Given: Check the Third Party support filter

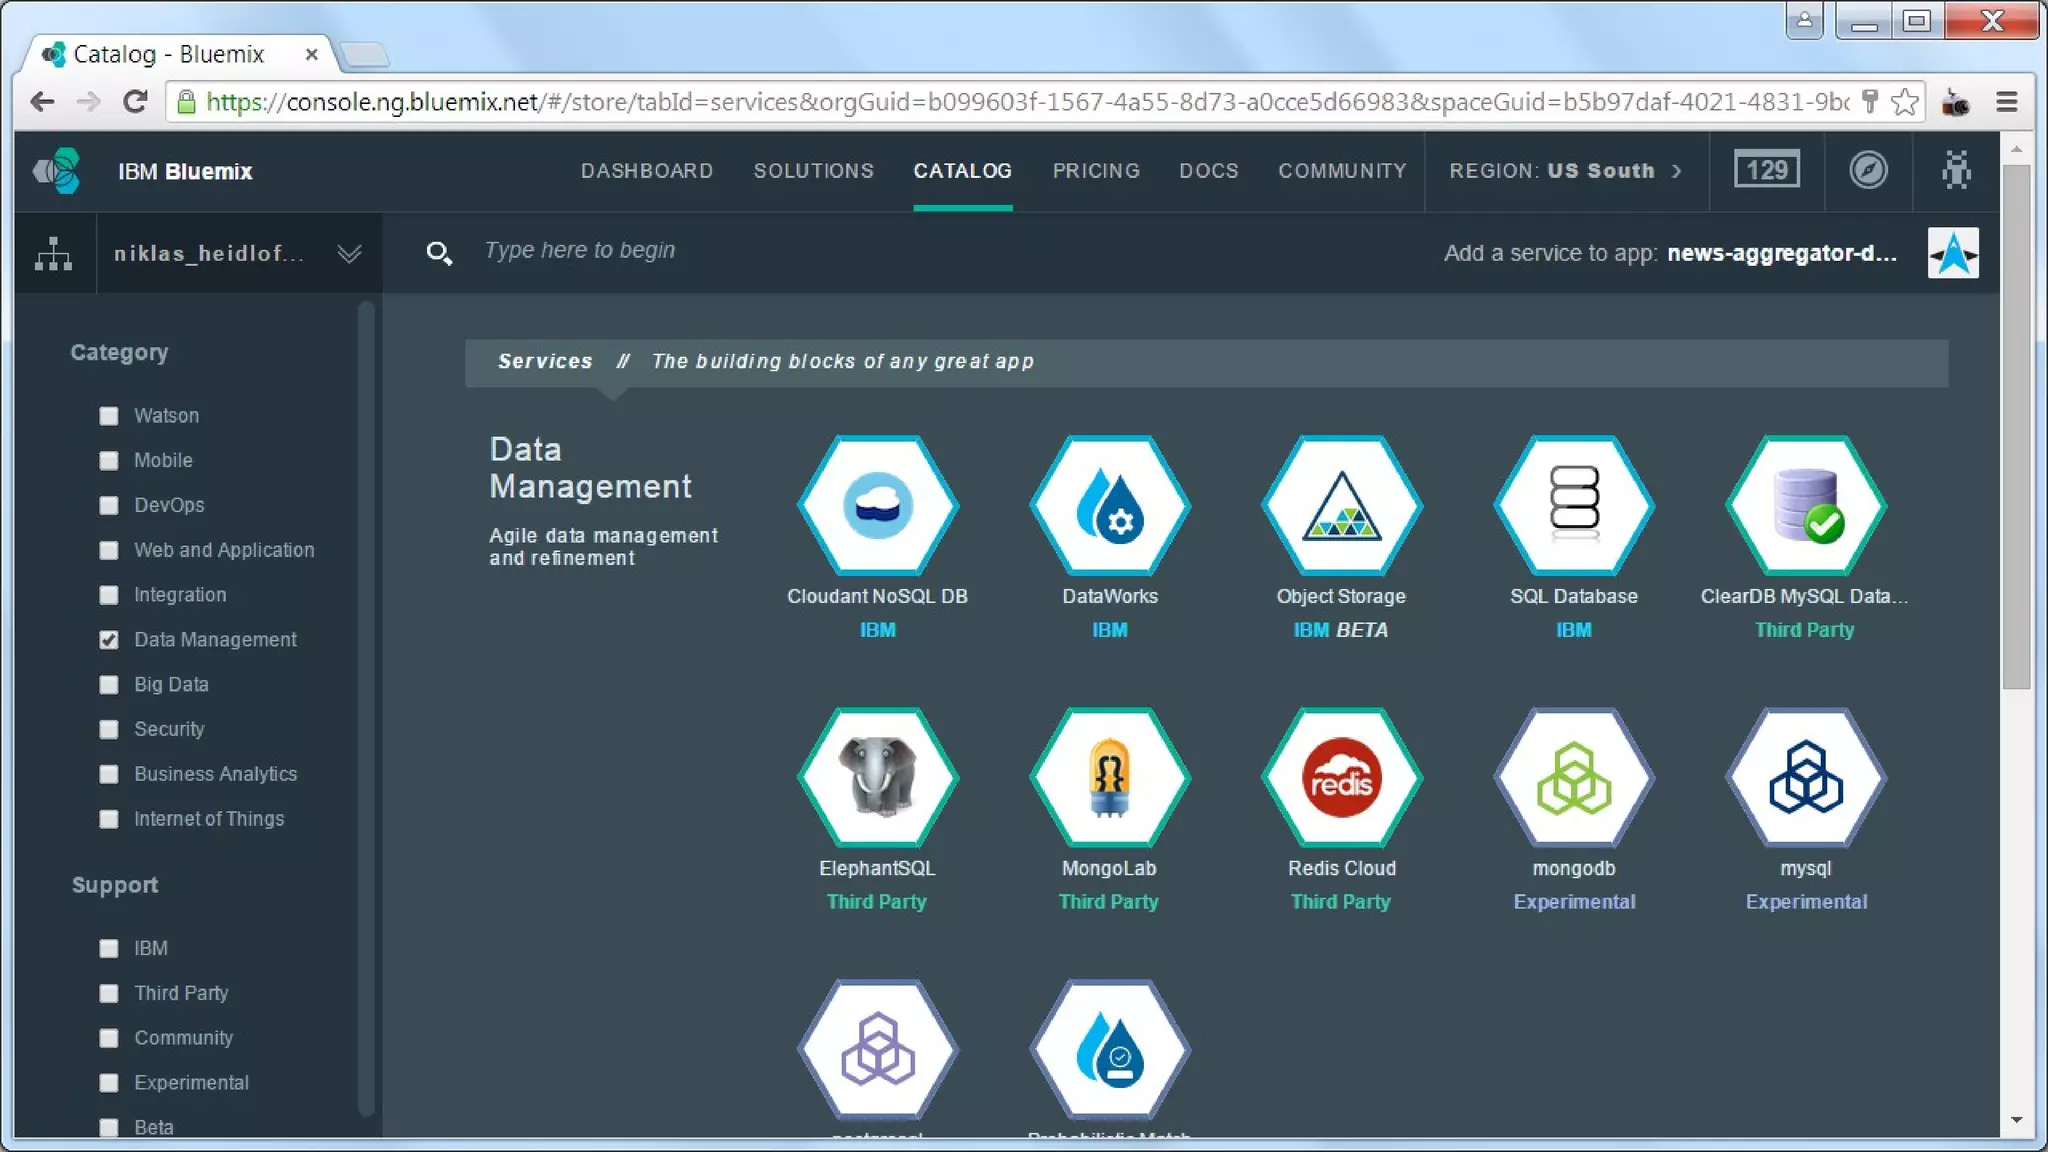Looking at the screenshot, I should pos(109,993).
